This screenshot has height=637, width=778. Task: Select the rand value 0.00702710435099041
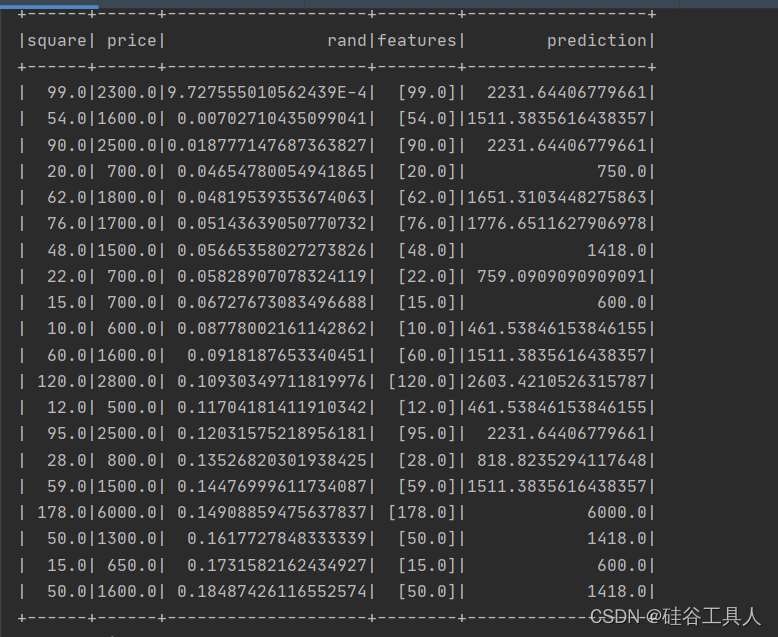coord(272,119)
